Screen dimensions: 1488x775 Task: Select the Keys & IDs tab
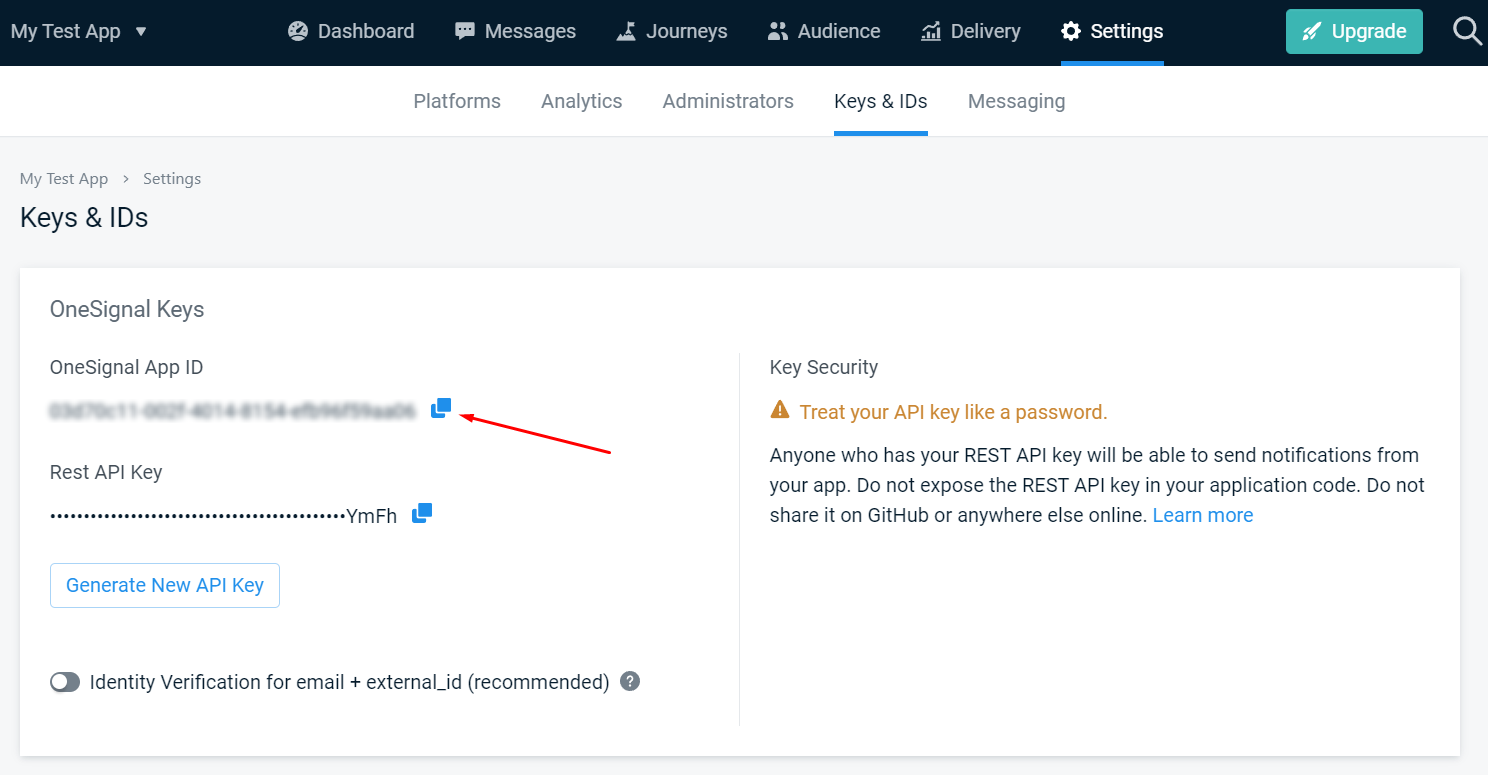[881, 101]
